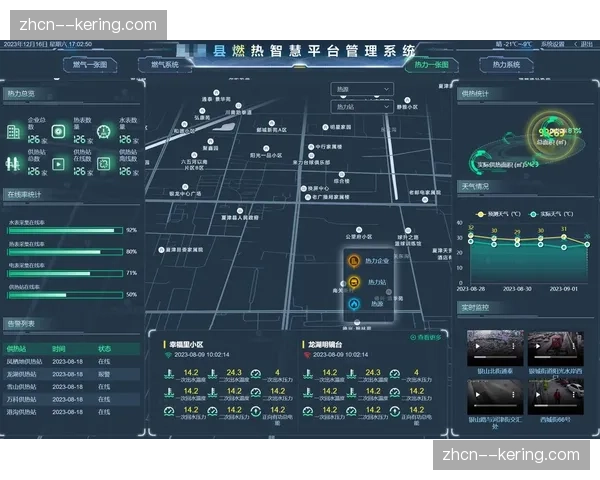Open the 热源 dropdown on the map
600x480 pixels.
pos(362,89)
